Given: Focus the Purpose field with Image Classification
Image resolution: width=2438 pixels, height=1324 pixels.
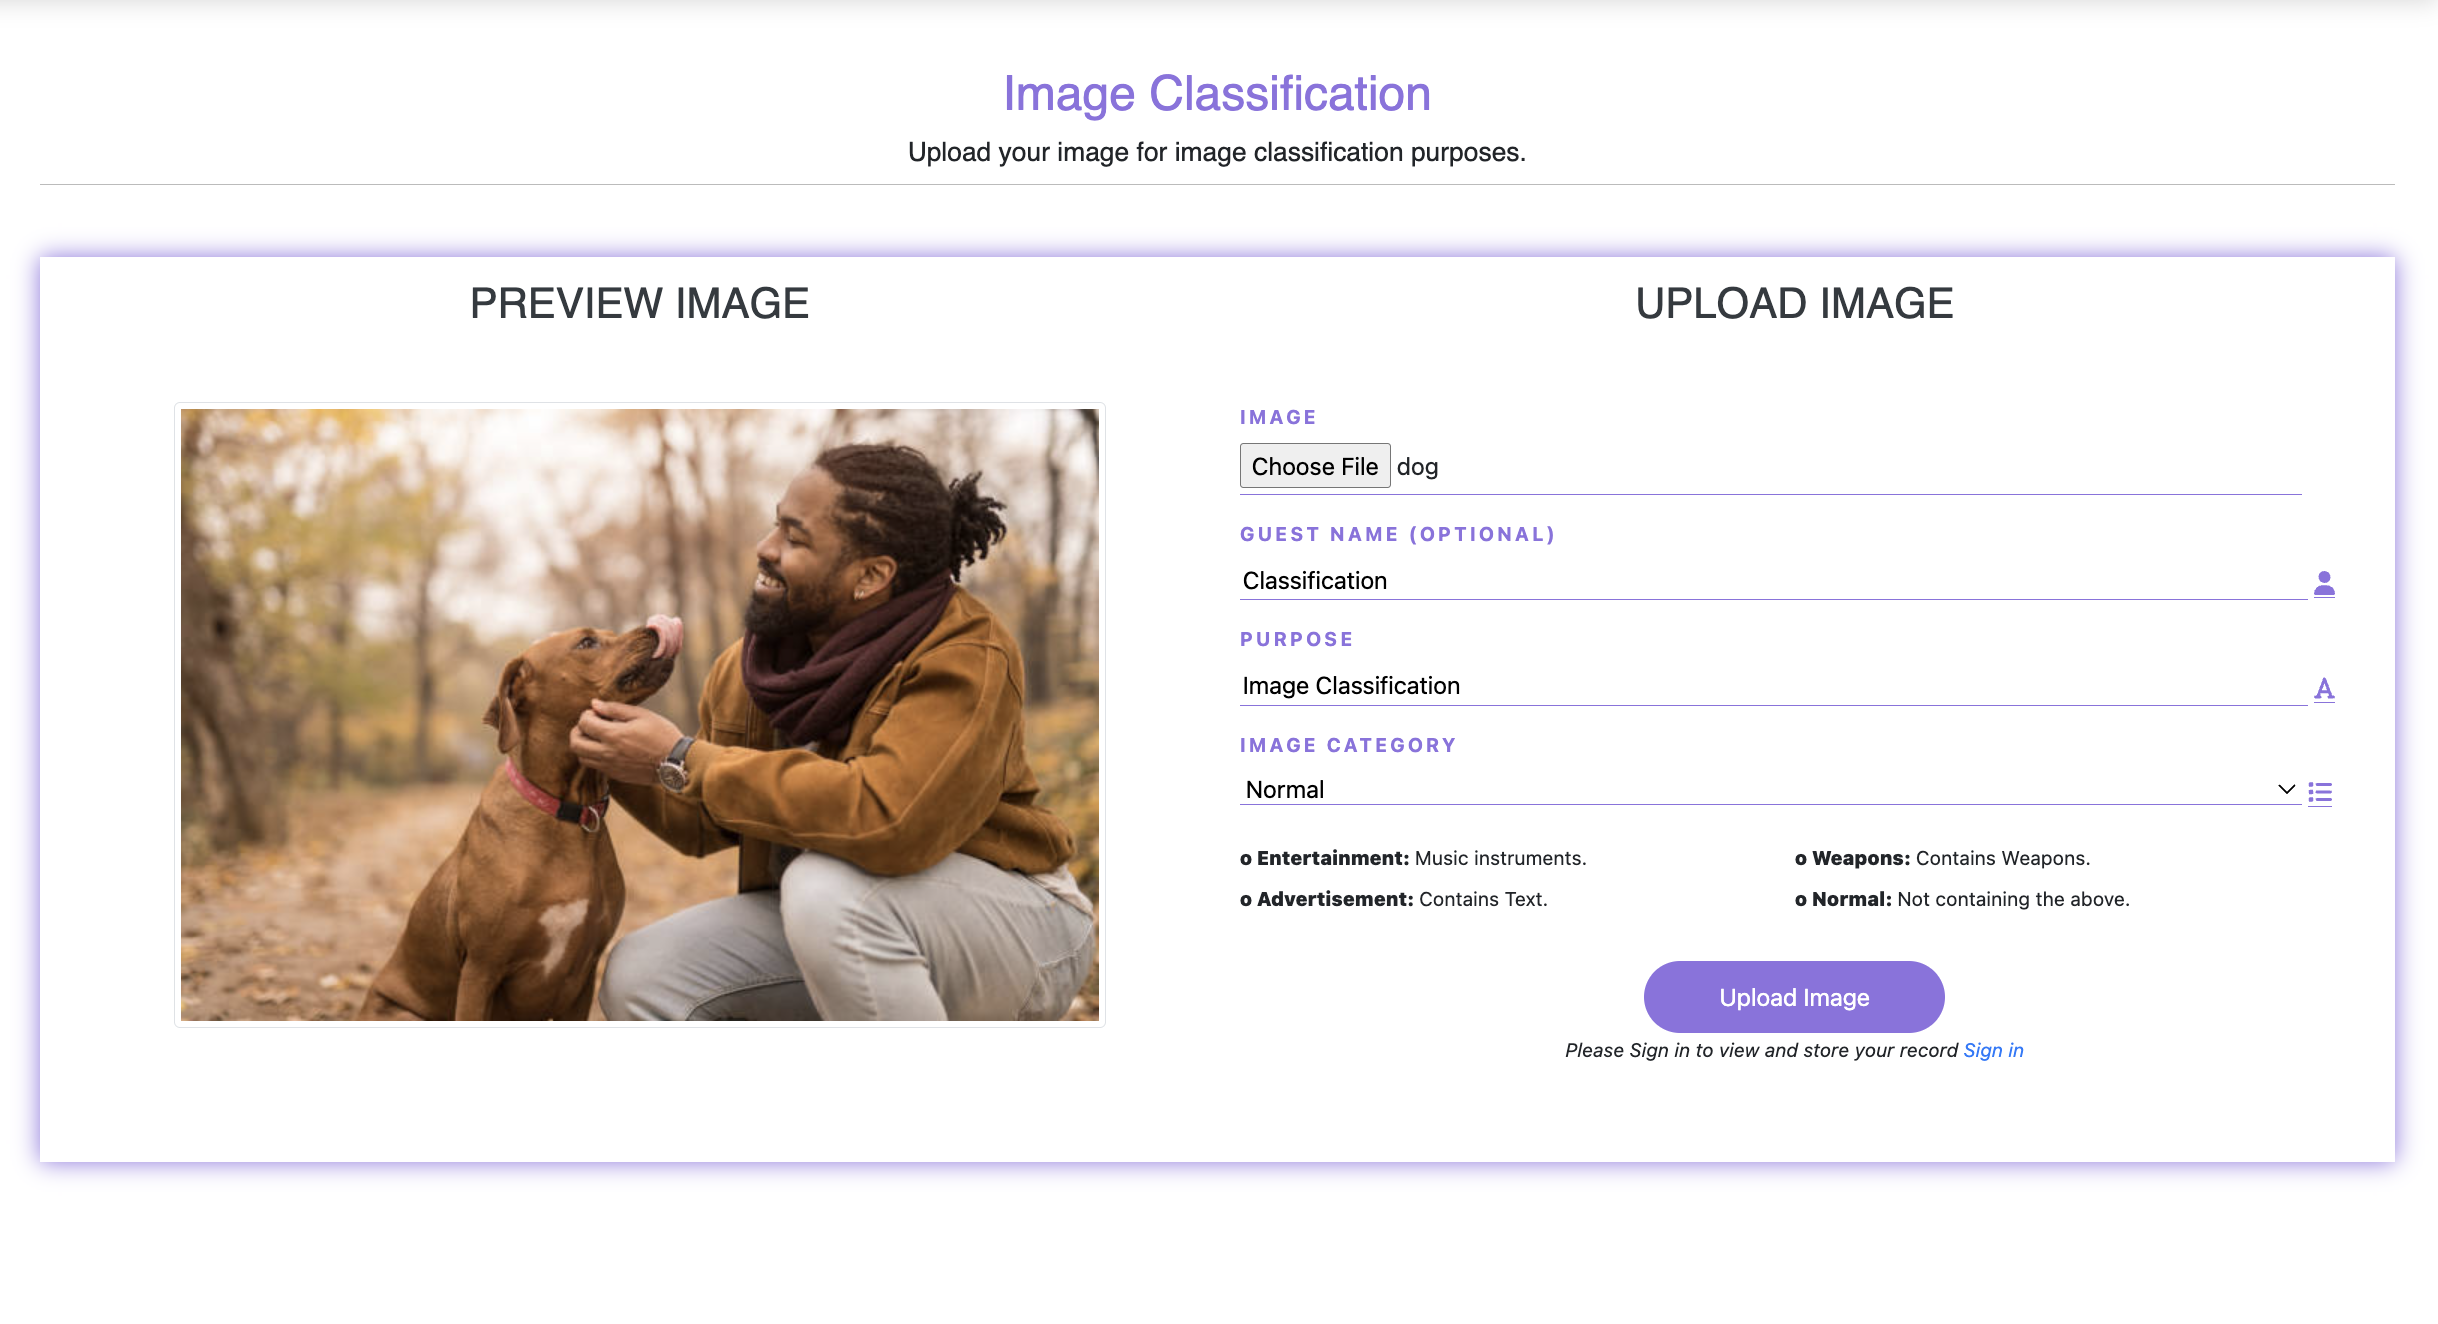Looking at the screenshot, I should click(x=1773, y=686).
